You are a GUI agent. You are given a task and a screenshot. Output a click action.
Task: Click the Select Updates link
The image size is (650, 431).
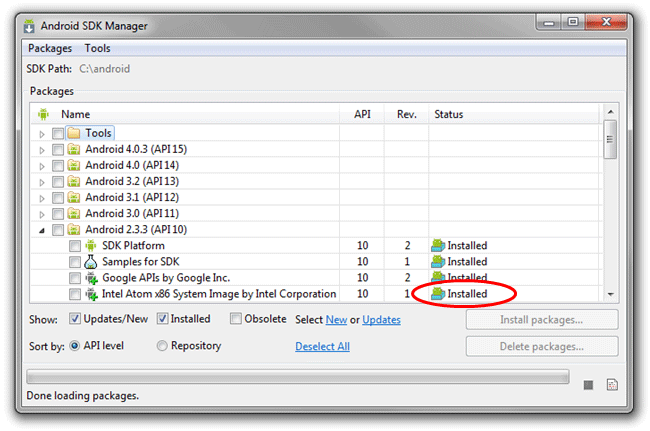381,320
